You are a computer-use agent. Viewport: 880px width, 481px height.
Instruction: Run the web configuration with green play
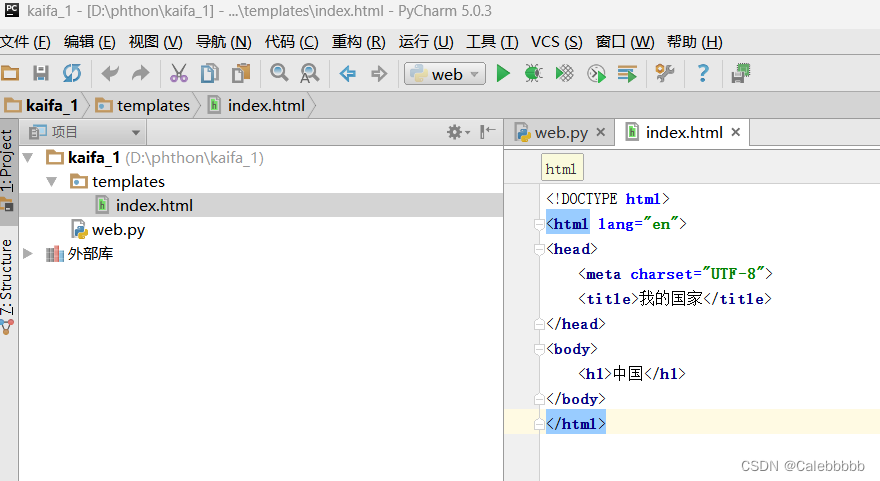click(503, 74)
